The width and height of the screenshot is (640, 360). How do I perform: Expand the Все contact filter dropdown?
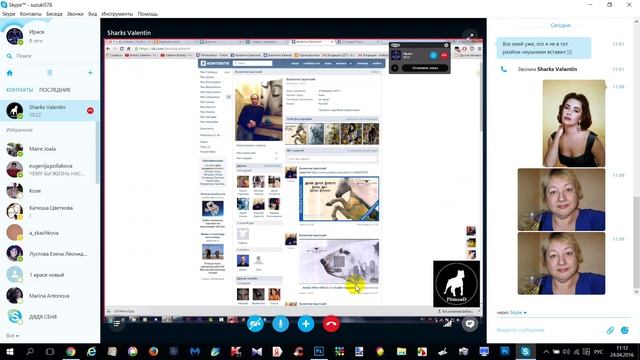[12, 336]
